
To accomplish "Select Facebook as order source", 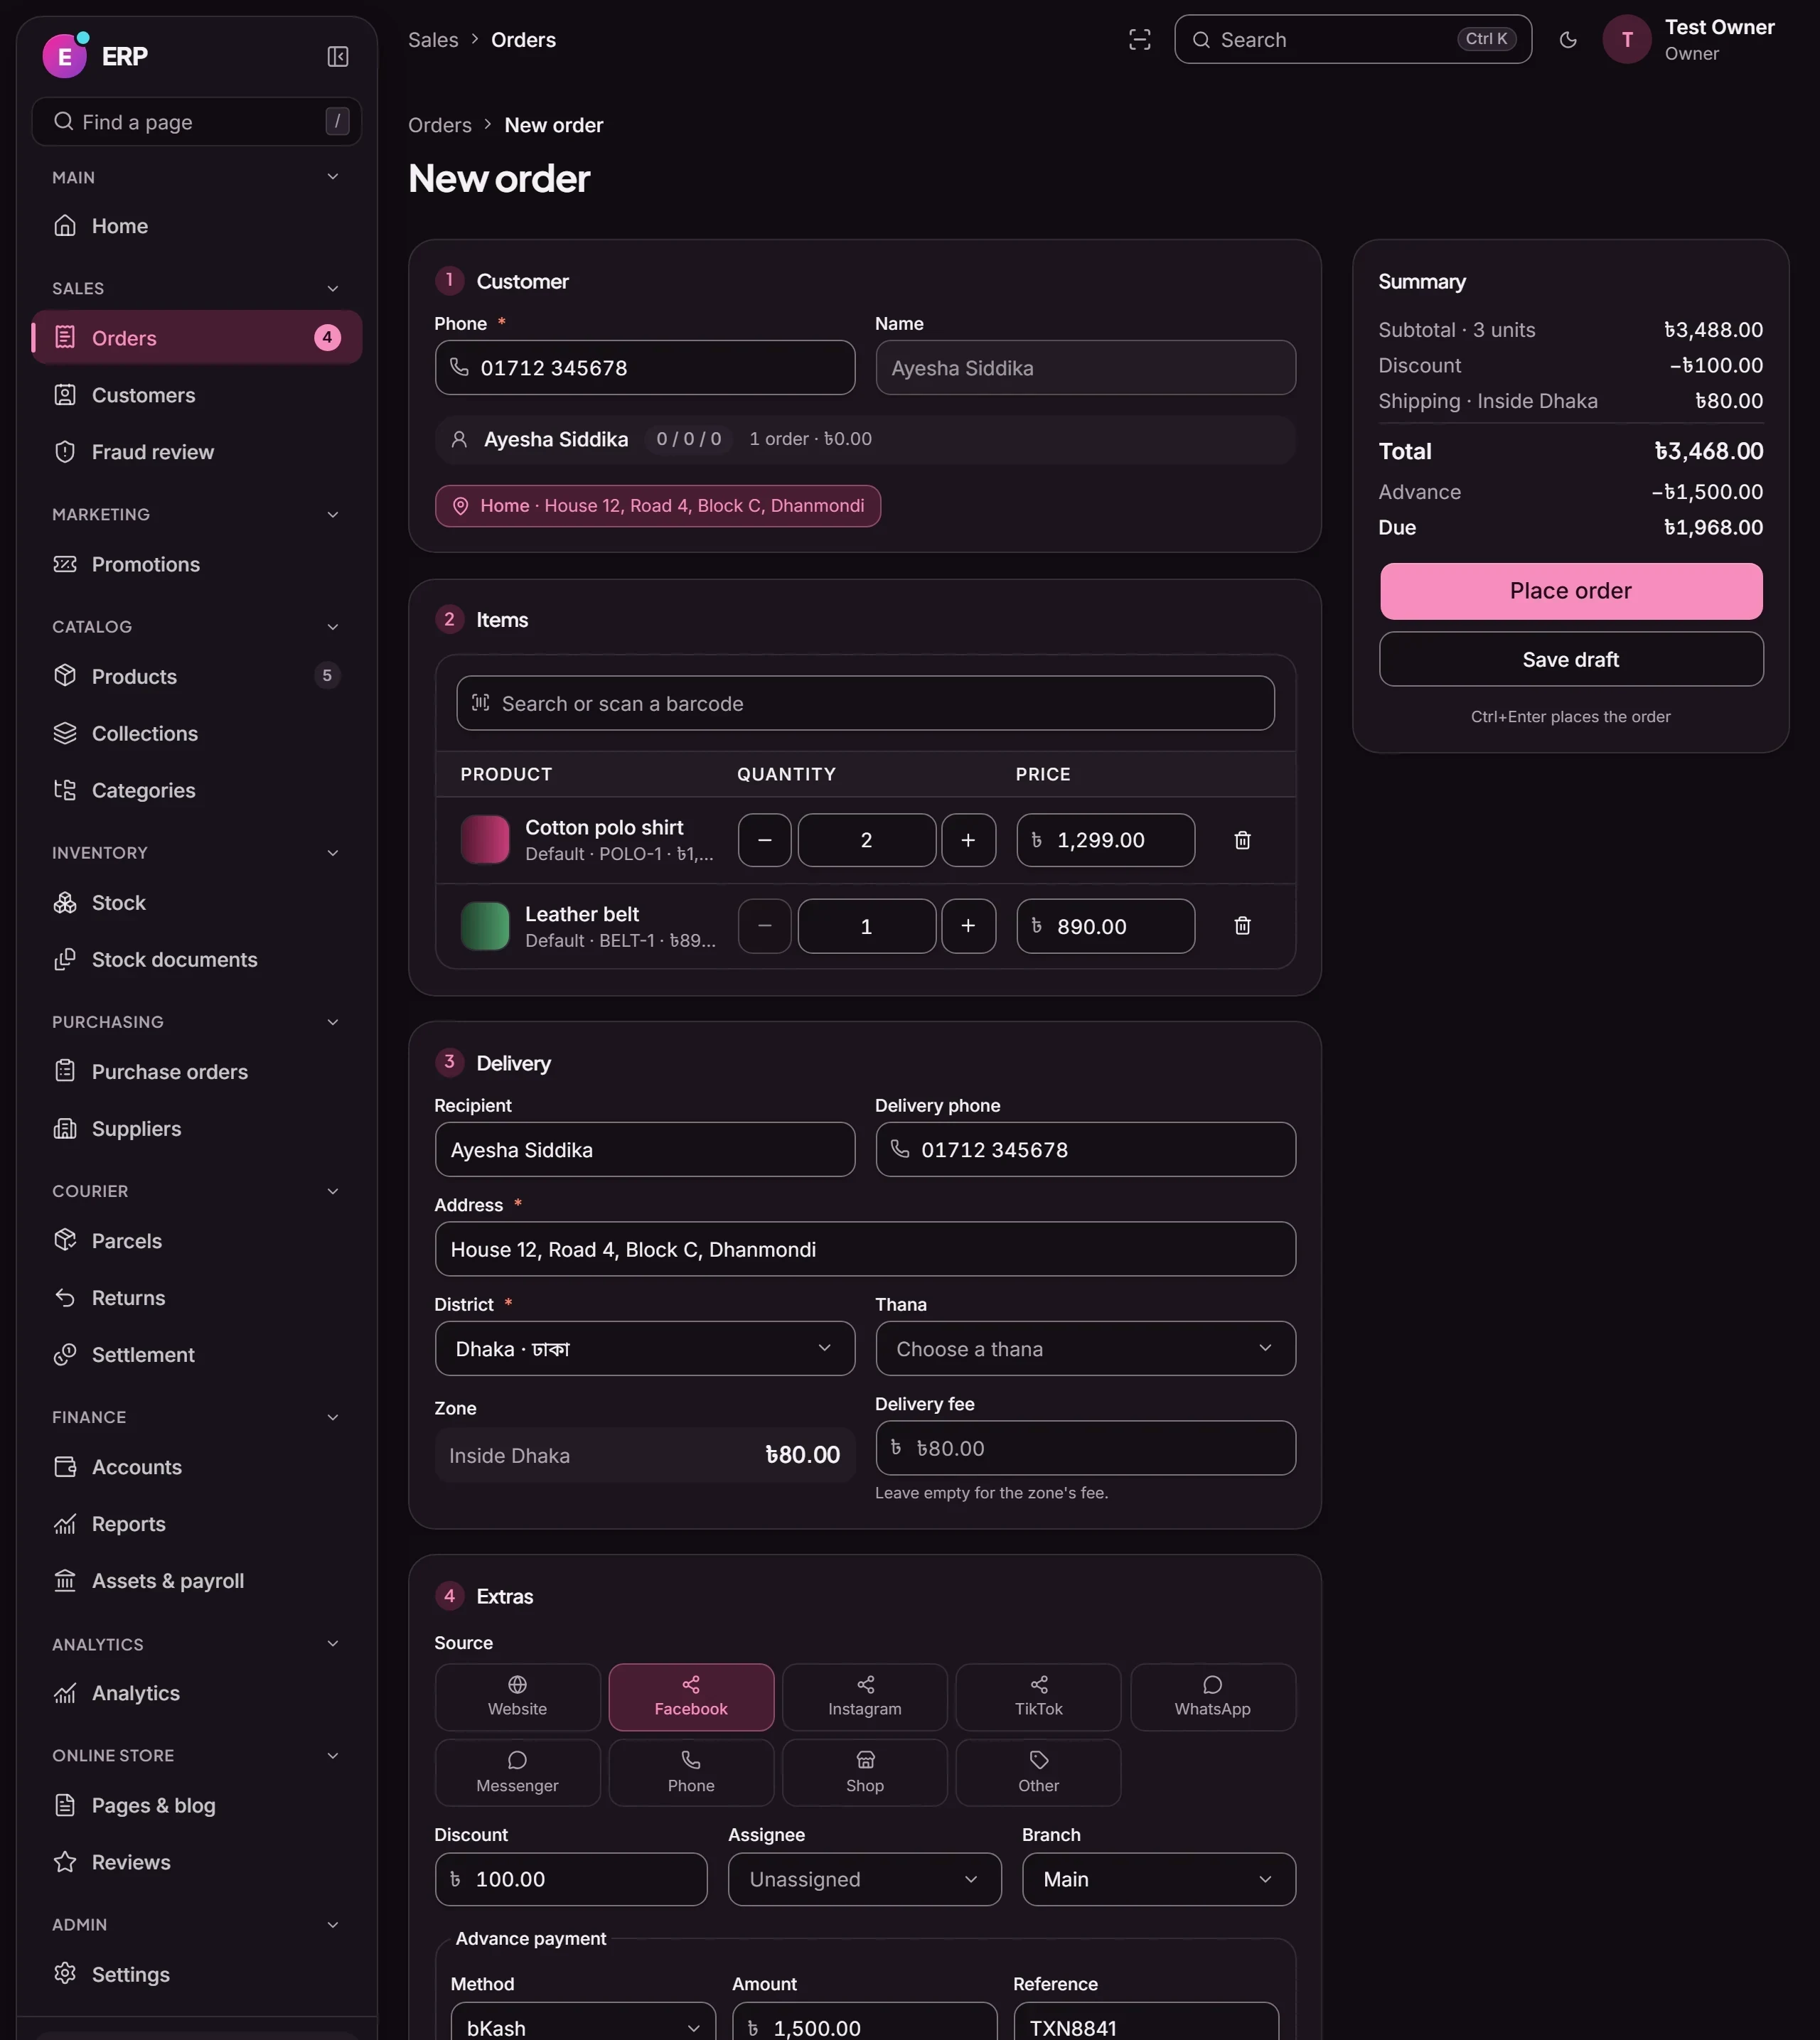I will pyautogui.click(x=691, y=1697).
